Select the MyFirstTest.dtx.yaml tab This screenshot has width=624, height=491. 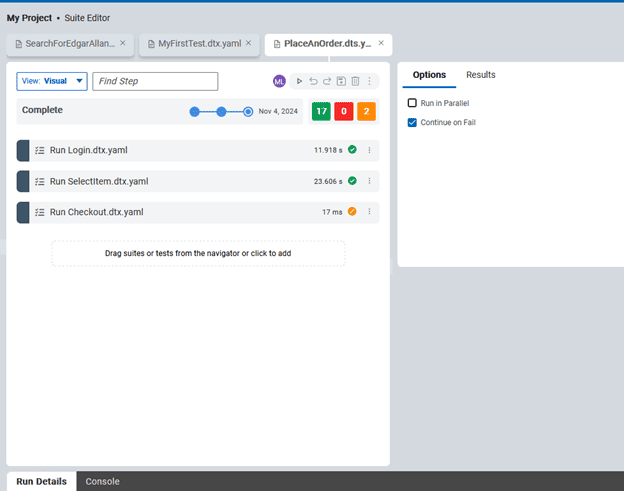(199, 44)
